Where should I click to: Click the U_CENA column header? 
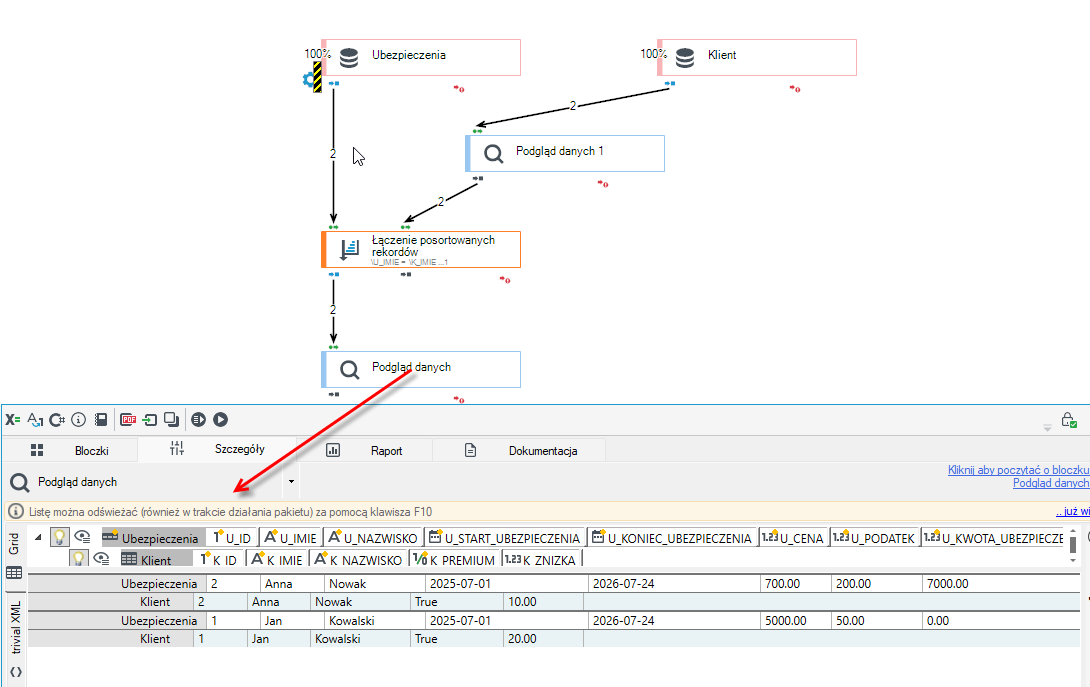coord(793,538)
